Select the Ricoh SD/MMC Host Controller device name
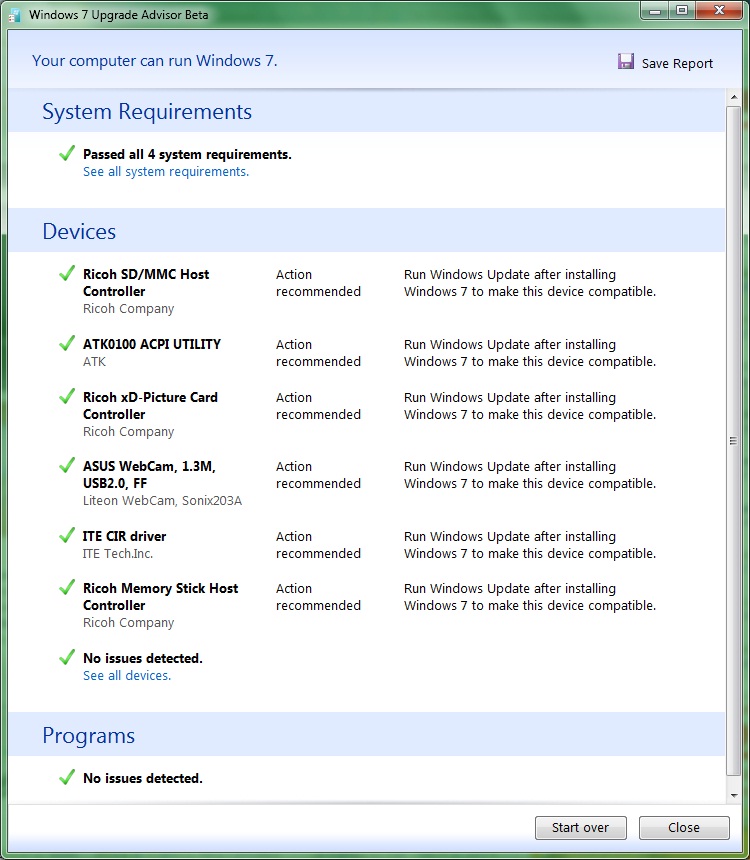The image size is (750, 860). coord(146,283)
